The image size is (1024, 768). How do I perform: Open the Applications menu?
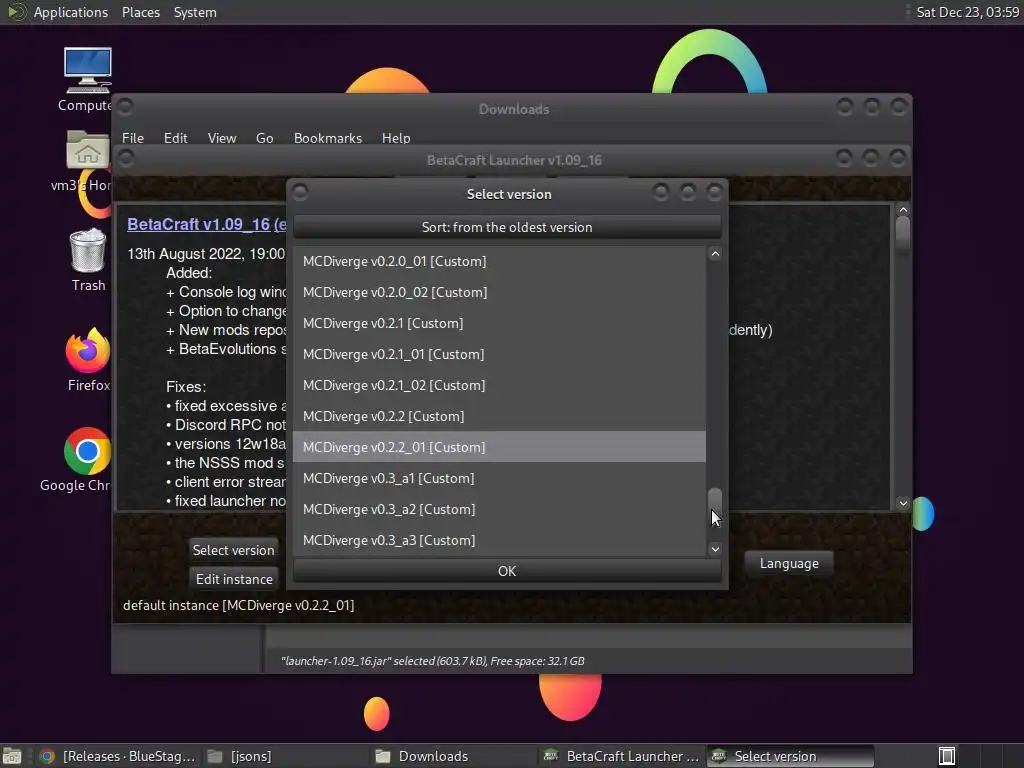[x=71, y=12]
